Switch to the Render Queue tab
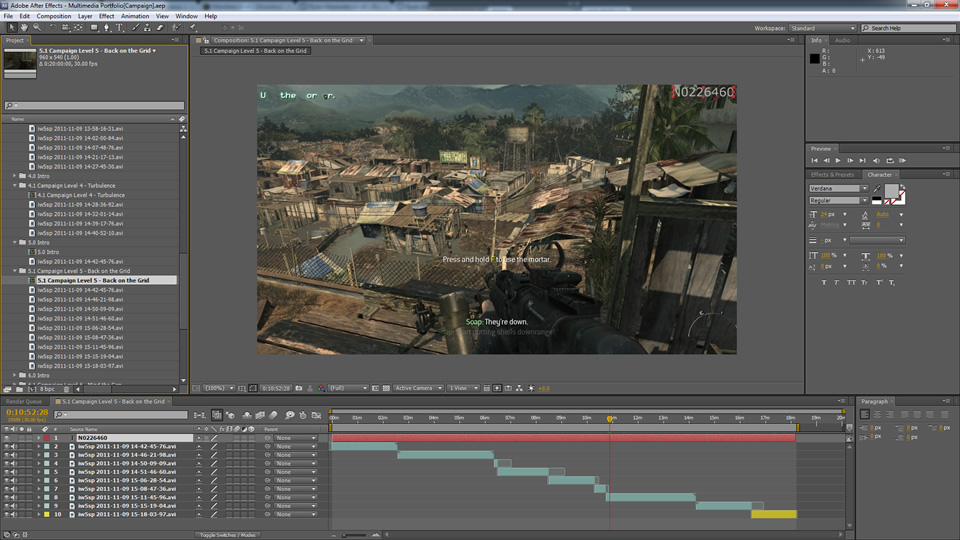This screenshot has height=540, width=960. click(25, 401)
